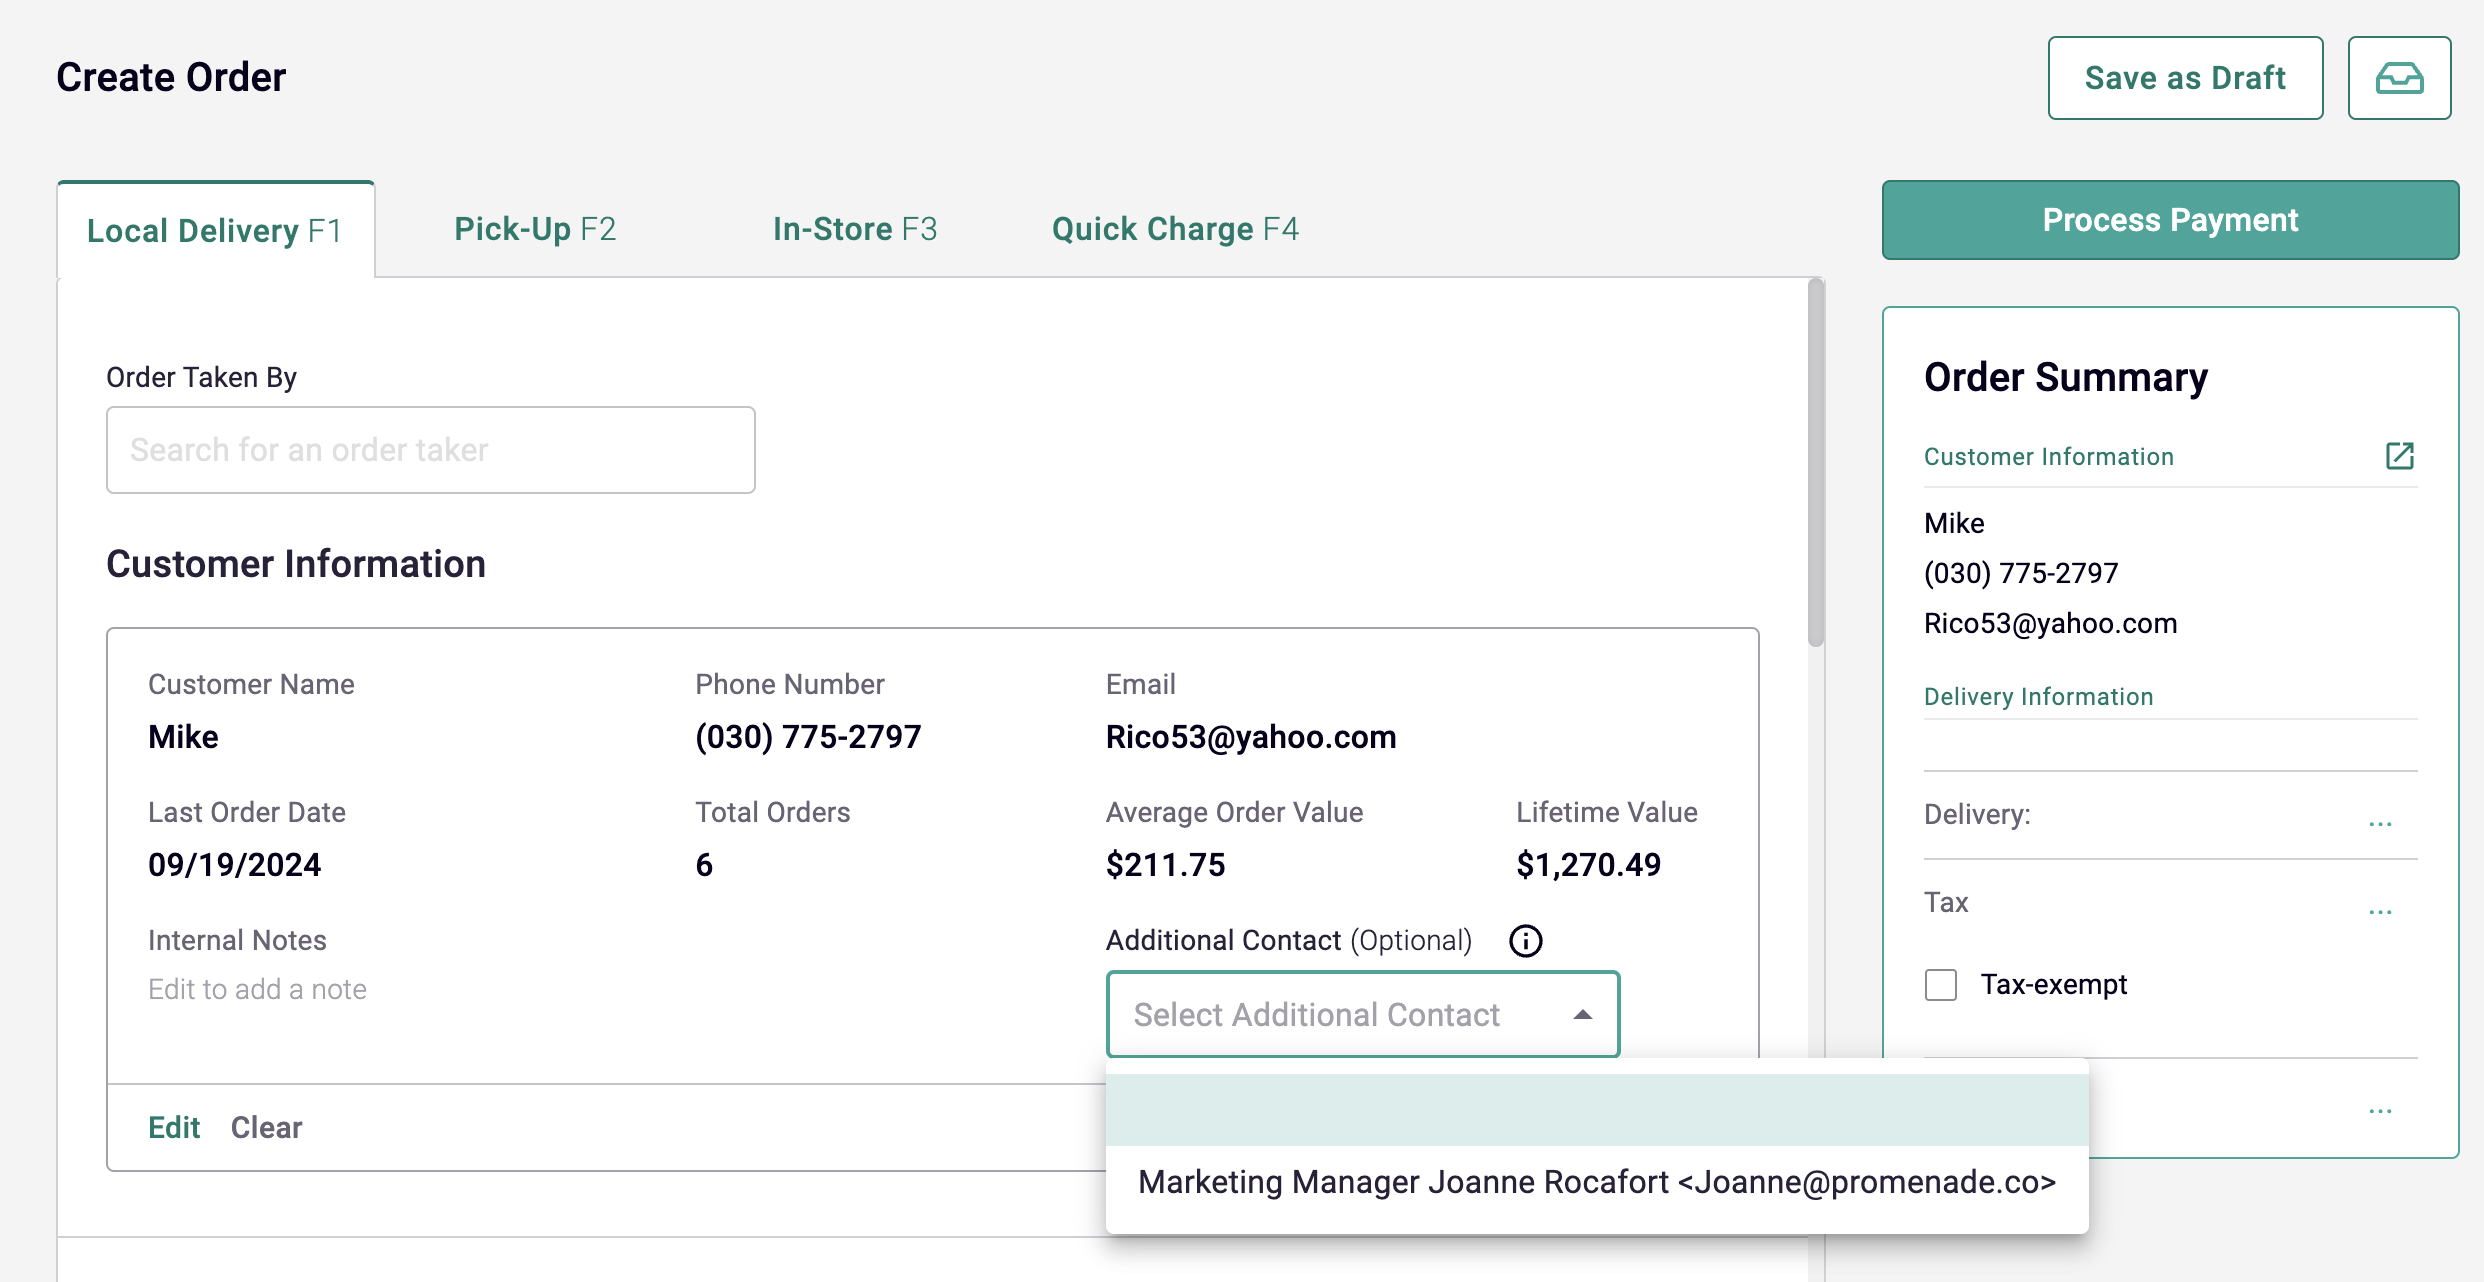Click customer name Mike in Order Summary
This screenshot has height=1282, width=2484.
click(1954, 523)
